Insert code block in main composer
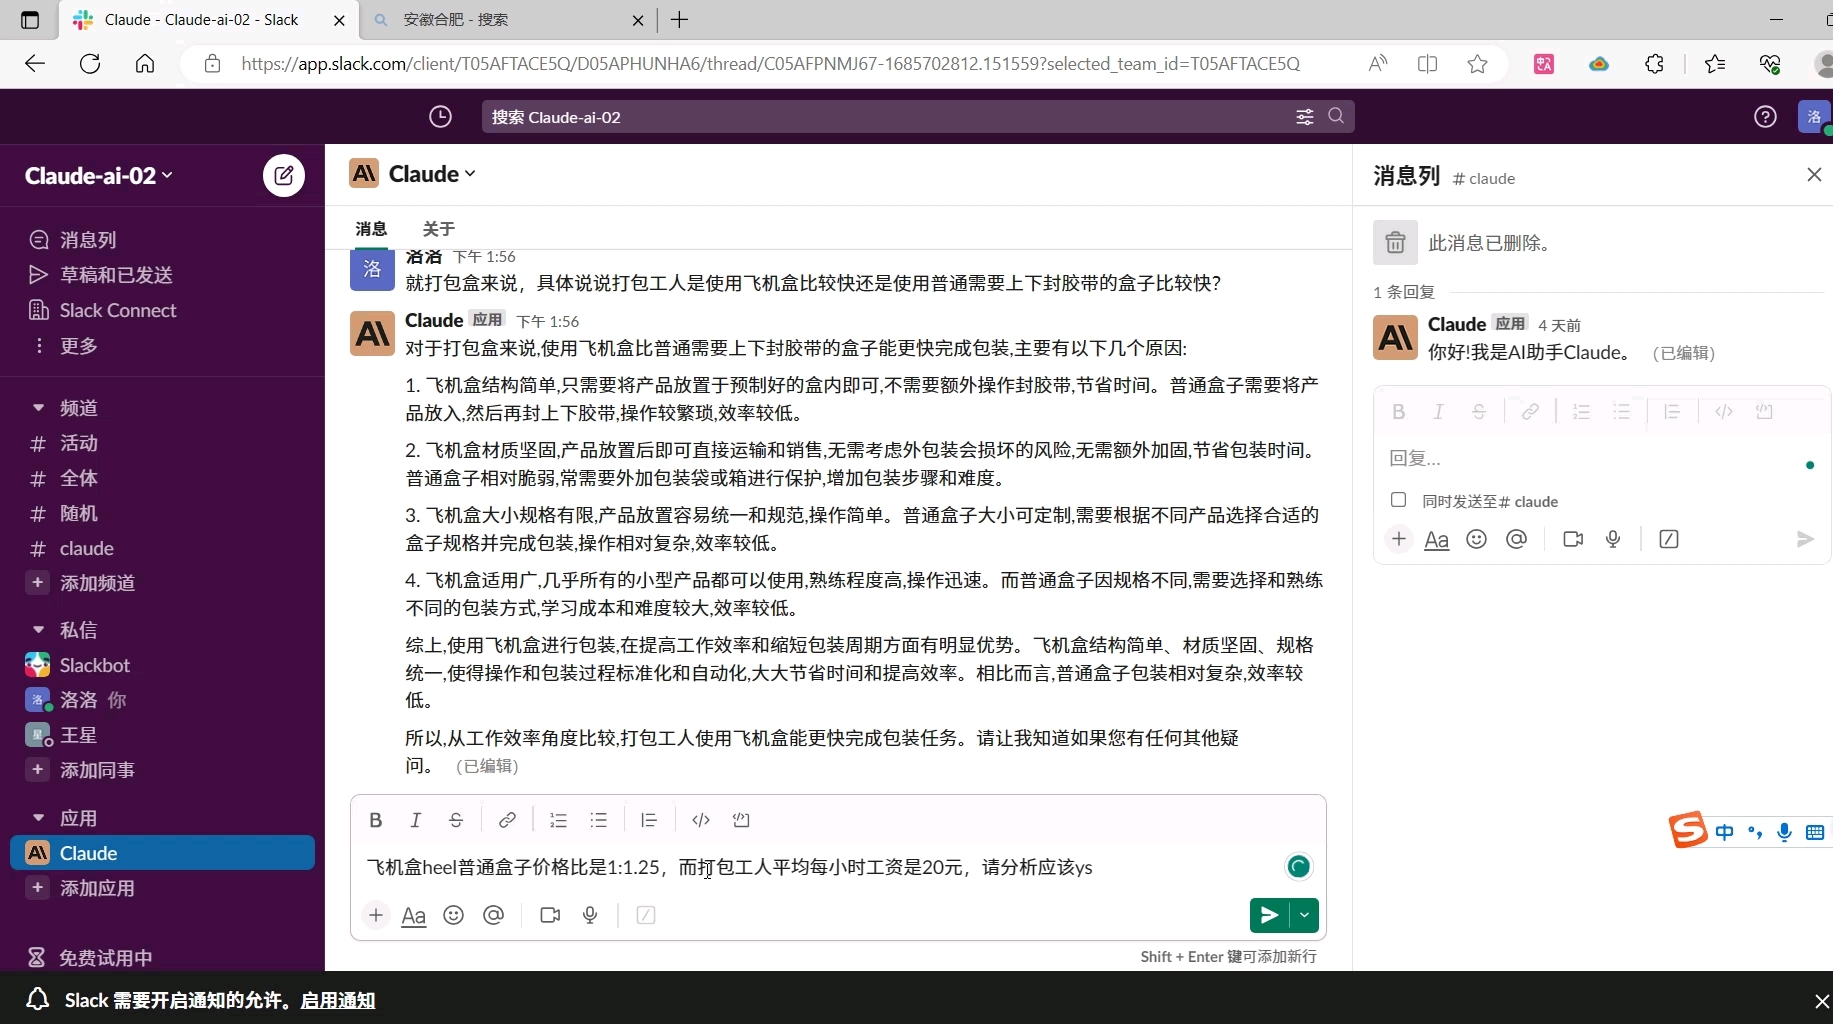Image resolution: width=1833 pixels, height=1024 pixels. click(x=741, y=820)
